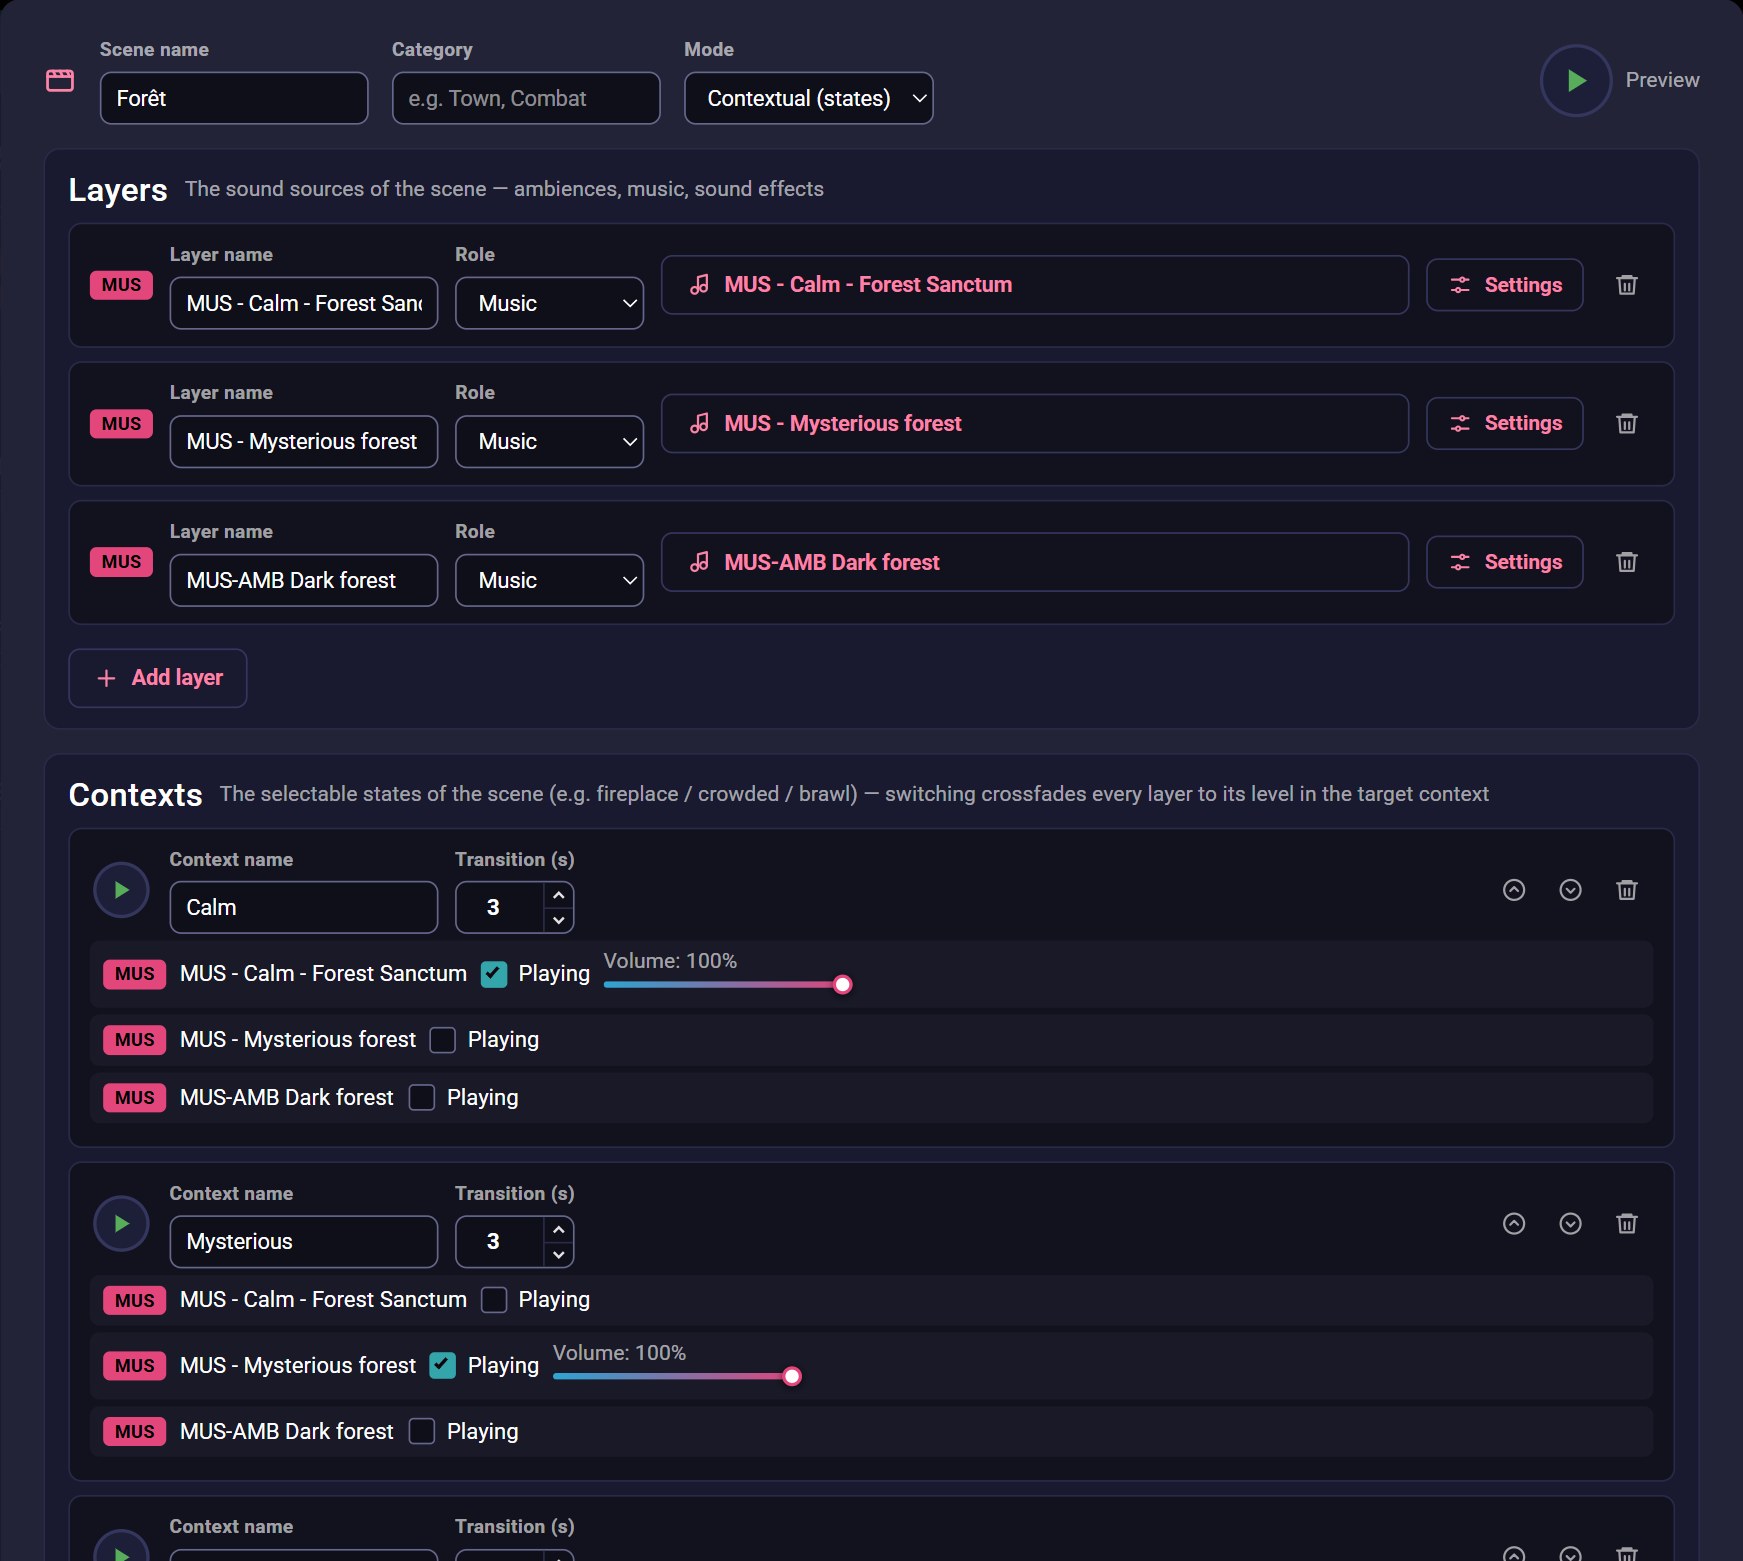Open the Mode dropdown showing Contextual (states)
This screenshot has width=1743, height=1561.
808,98
